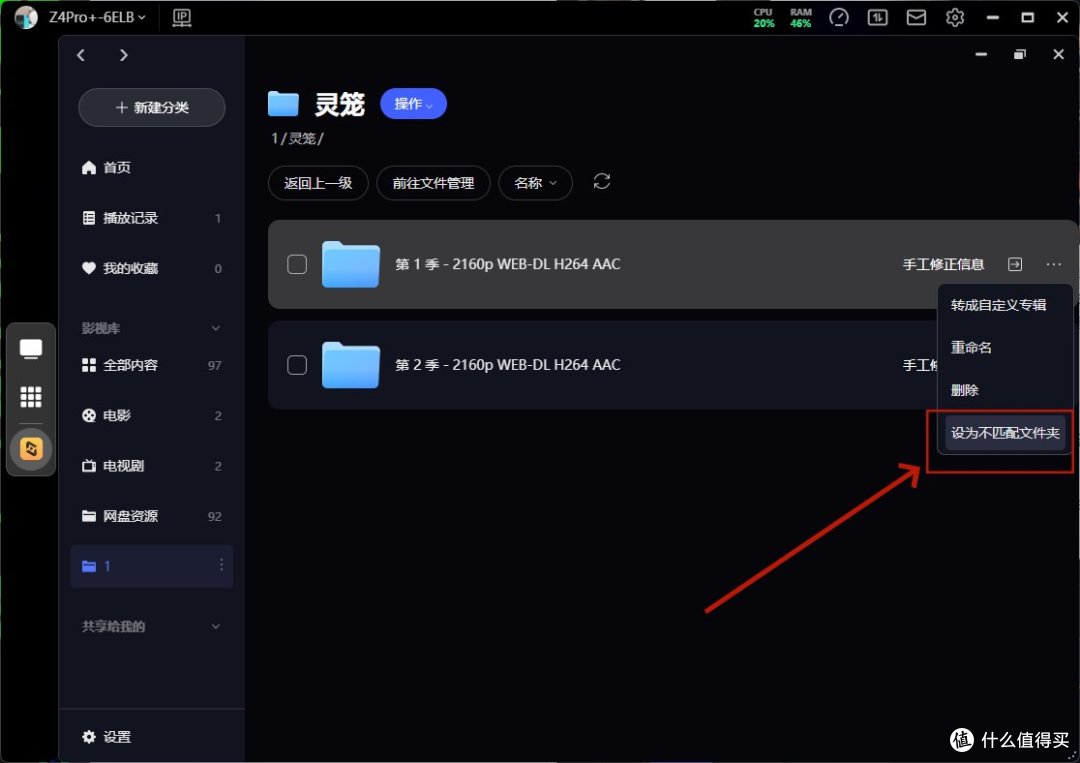The height and width of the screenshot is (763, 1080).
Task: Click the CPU usage indicator
Action: (763, 18)
